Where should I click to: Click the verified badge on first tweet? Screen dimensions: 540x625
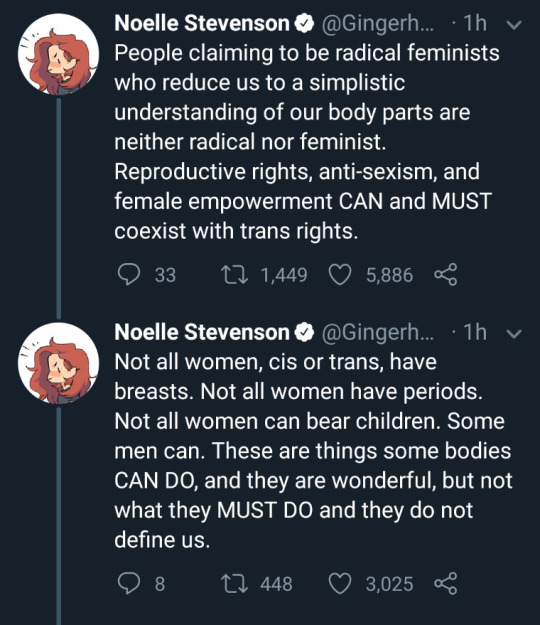(304, 24)
